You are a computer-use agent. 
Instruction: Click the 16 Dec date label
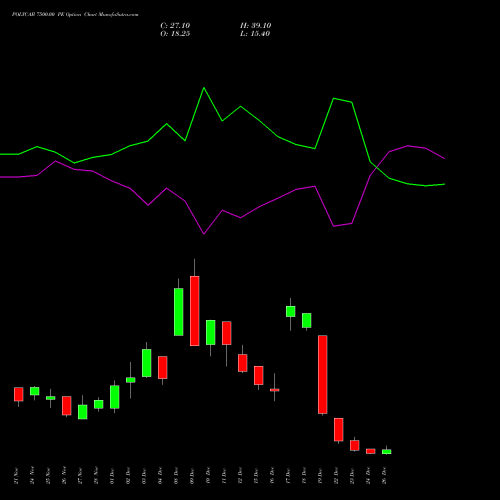tap(272, 476)
